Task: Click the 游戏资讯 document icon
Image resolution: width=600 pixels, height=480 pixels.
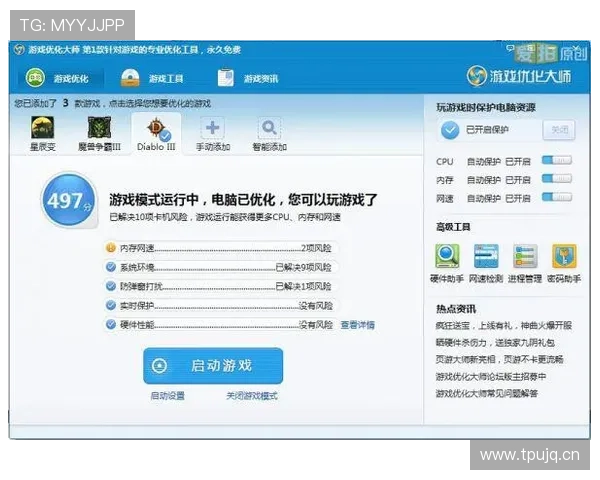Action: [x=225, y=78]
